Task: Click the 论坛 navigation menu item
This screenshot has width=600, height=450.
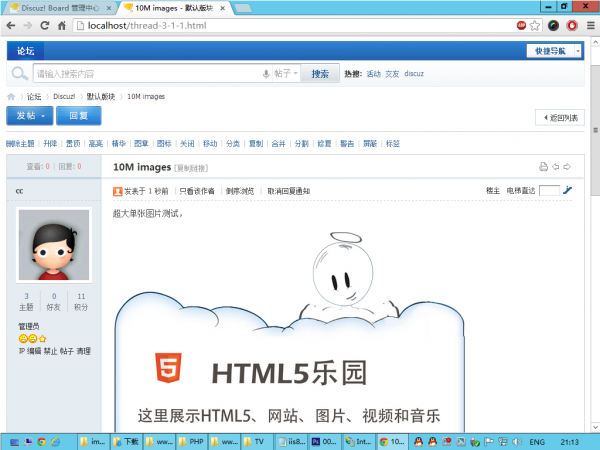Action: click(x=25, y=51)
